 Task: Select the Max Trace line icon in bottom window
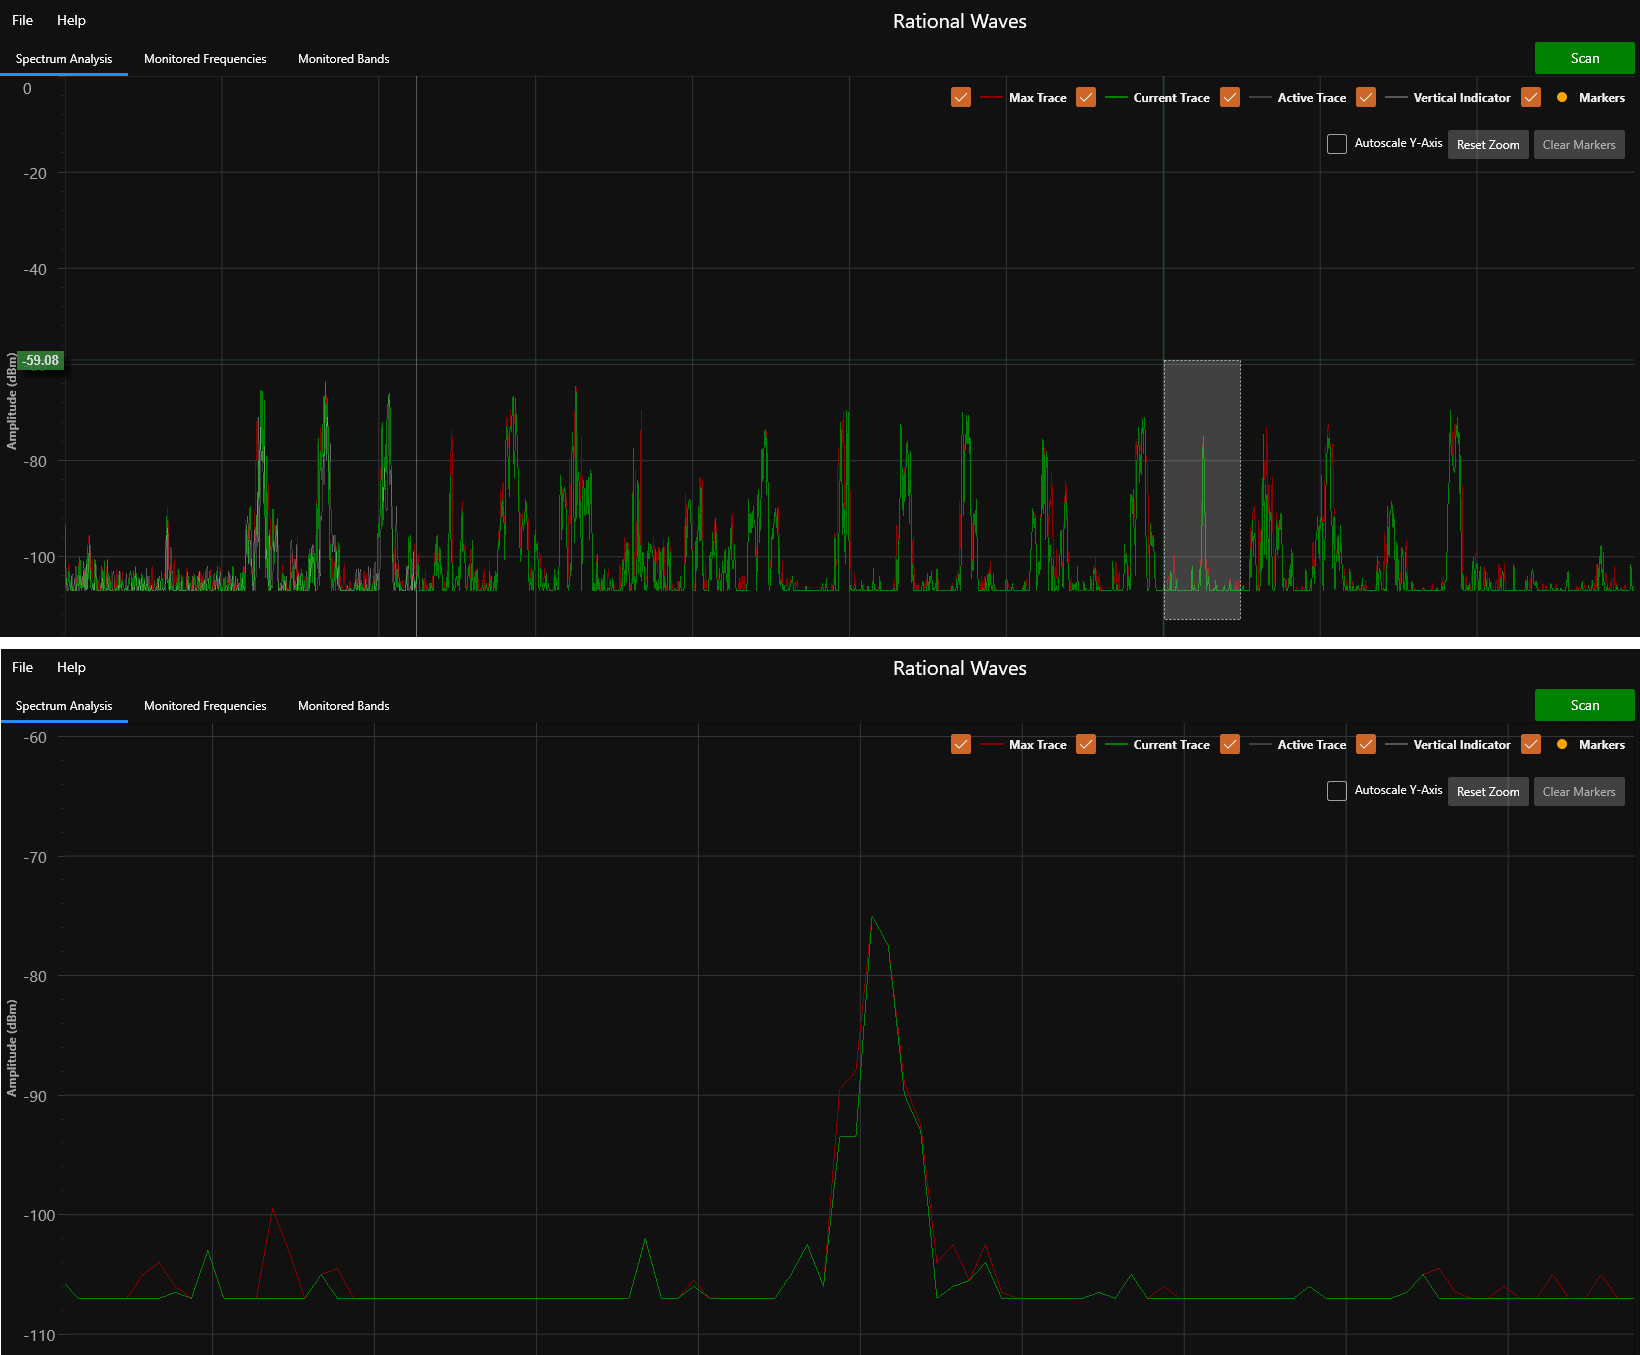[x=991, y=744]
